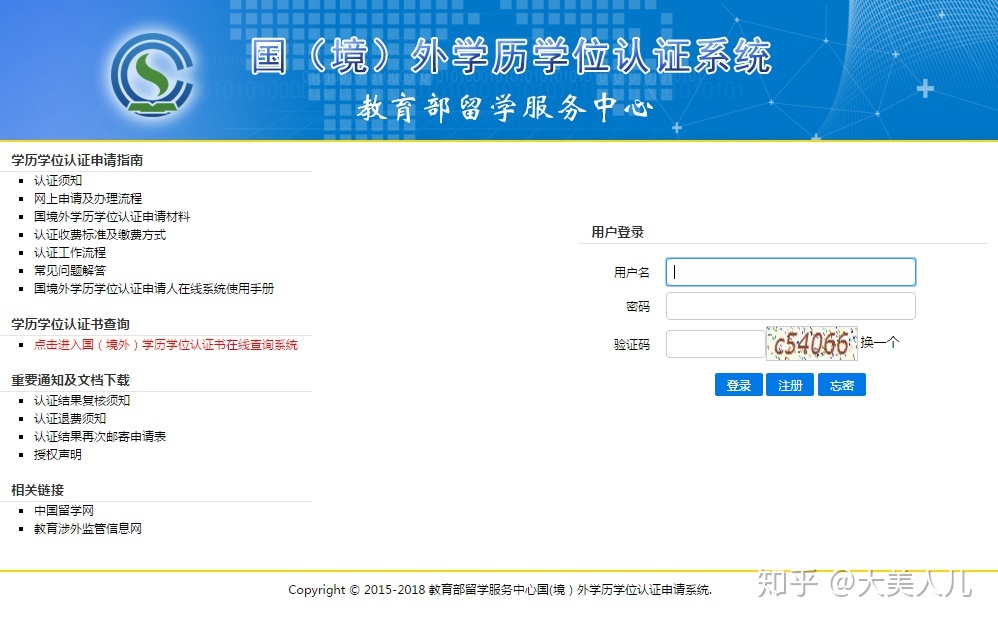Open 认证结果复核须知 link
The width and height of the screenshot is (998, 624).
pyautogui.click(x=82, y=401)
